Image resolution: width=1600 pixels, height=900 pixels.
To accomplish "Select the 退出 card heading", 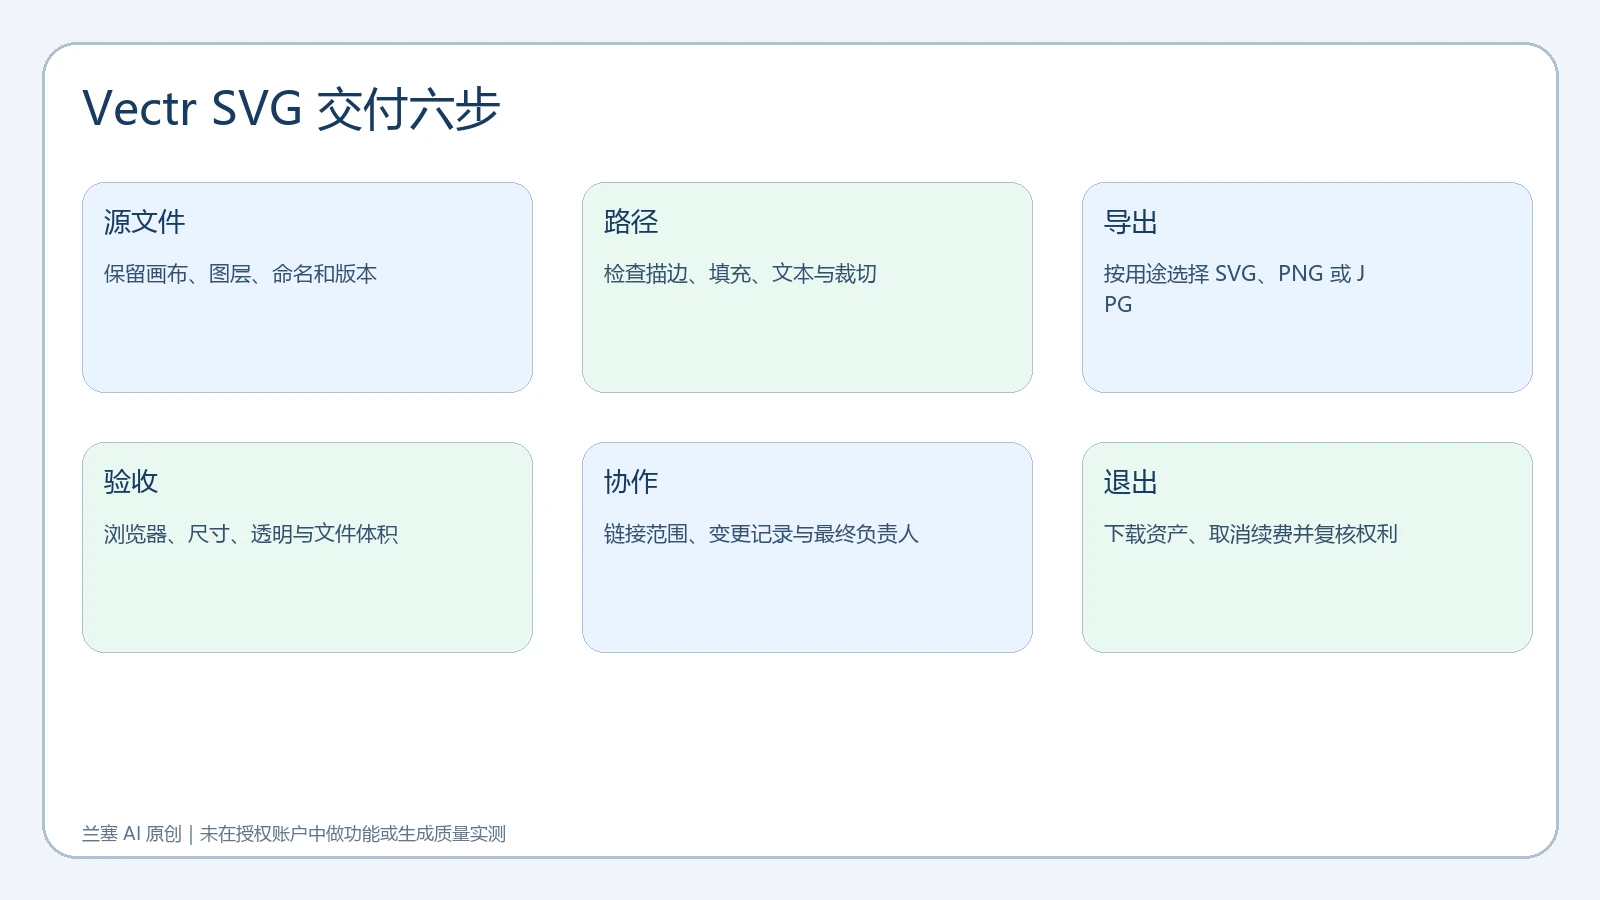I will (1131, 482).
